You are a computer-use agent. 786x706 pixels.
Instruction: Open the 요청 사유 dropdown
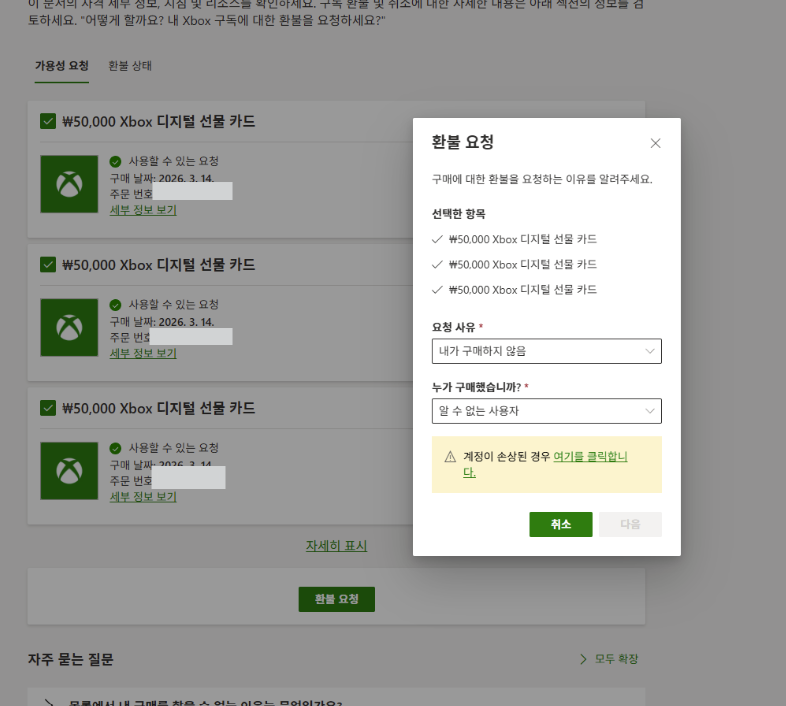tap(546, 351)
